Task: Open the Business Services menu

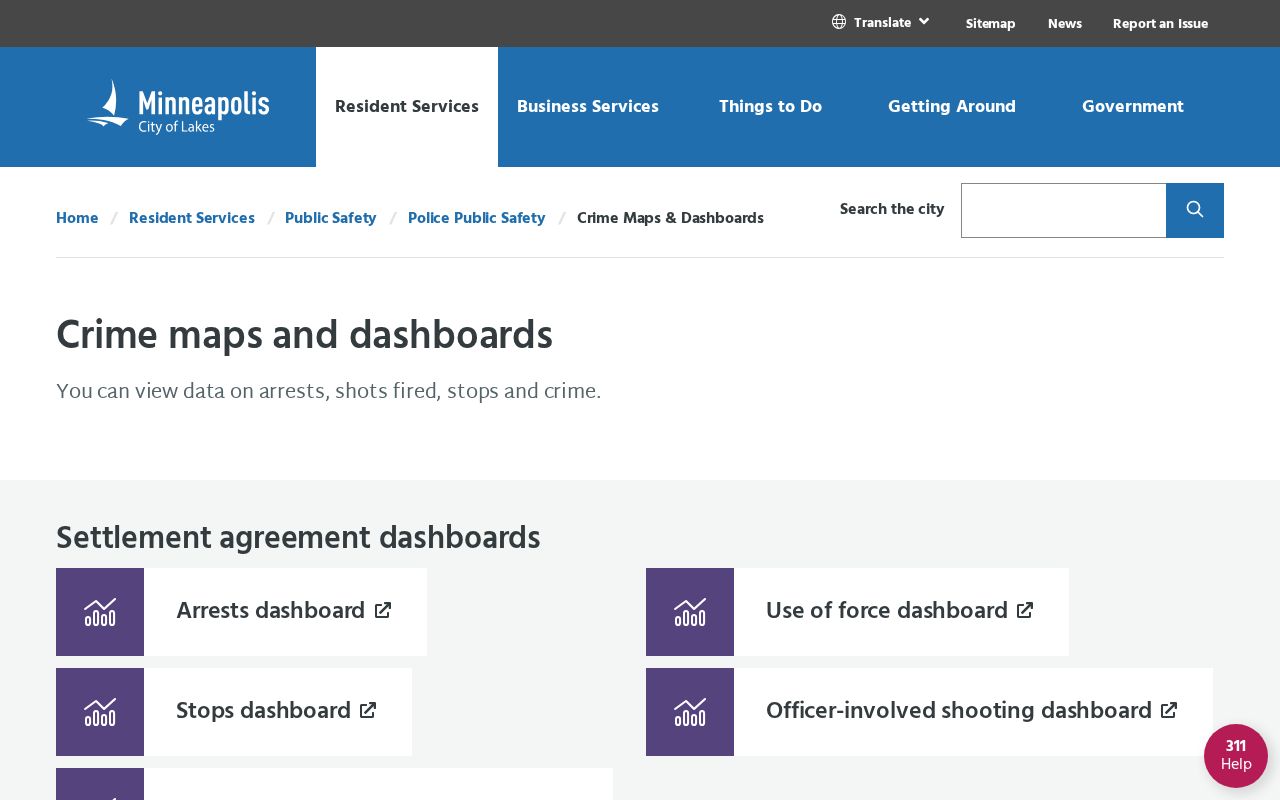Action: coord(588,107)
